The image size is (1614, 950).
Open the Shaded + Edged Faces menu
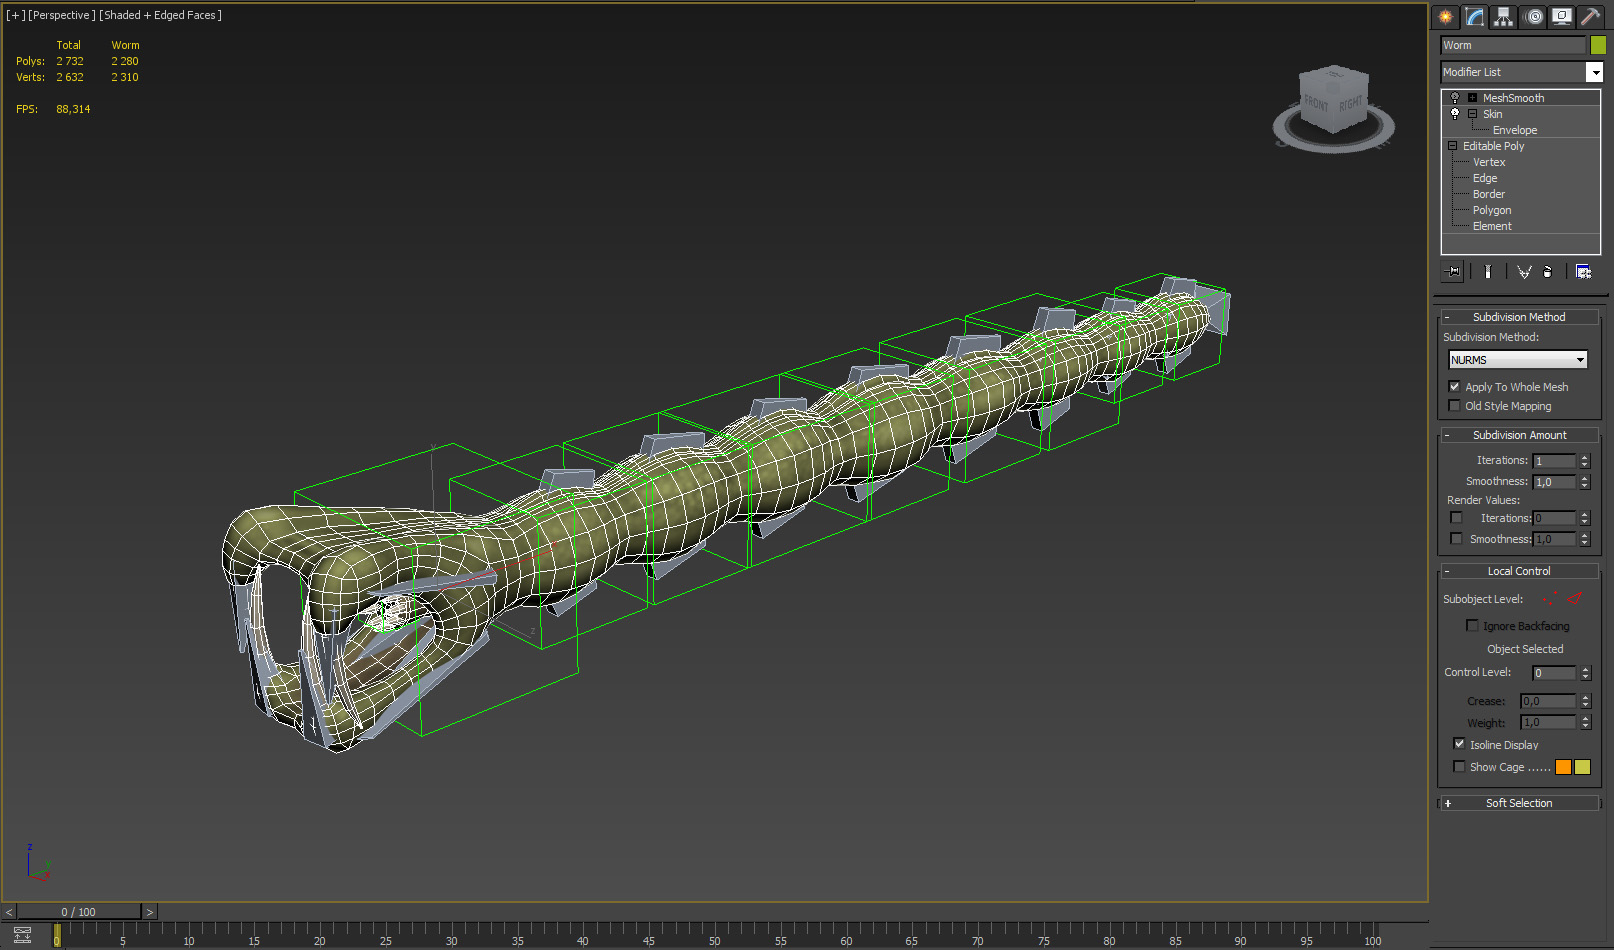[160, 14]
